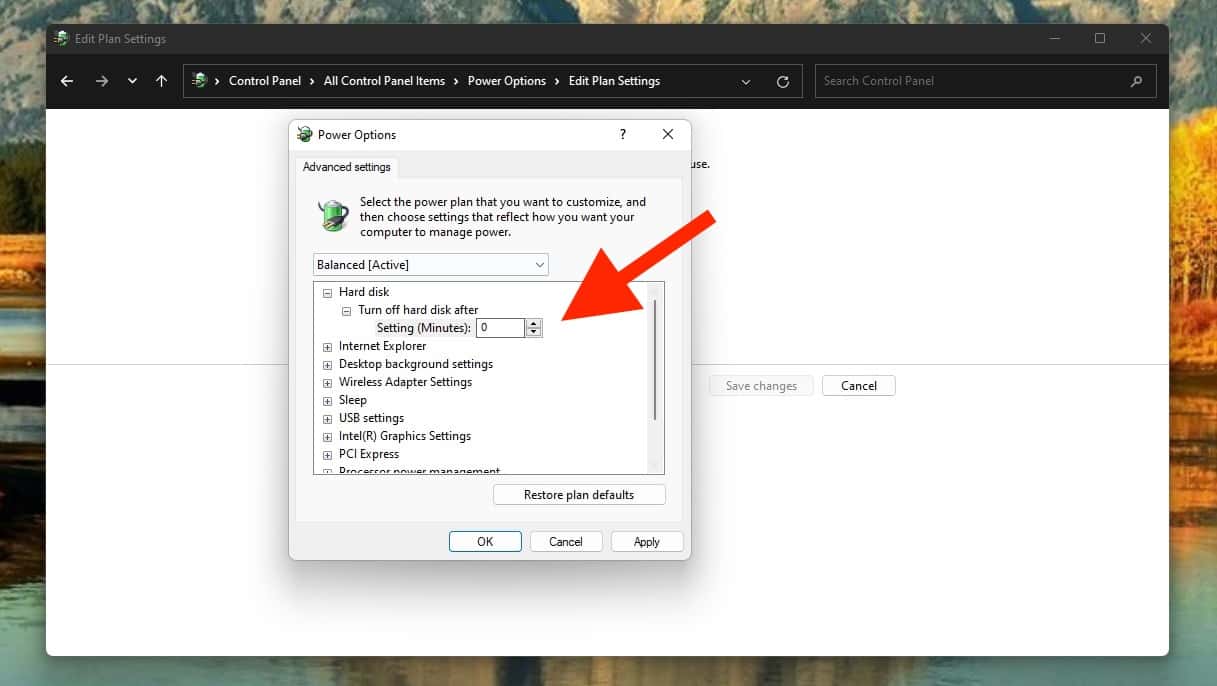This screenshot has width=1217, height=686.
Task: Click the refresh icon in the address bar
Action: (x=782, y=81)
